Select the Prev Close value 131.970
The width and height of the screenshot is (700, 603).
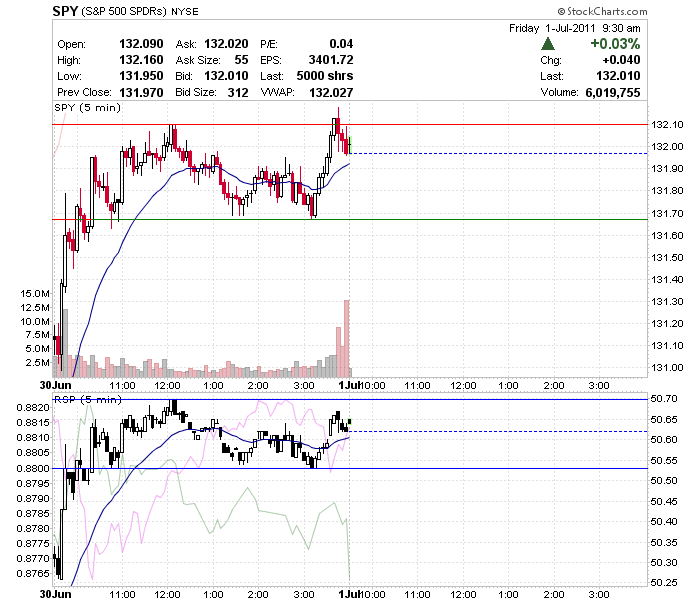coord(141,92)
